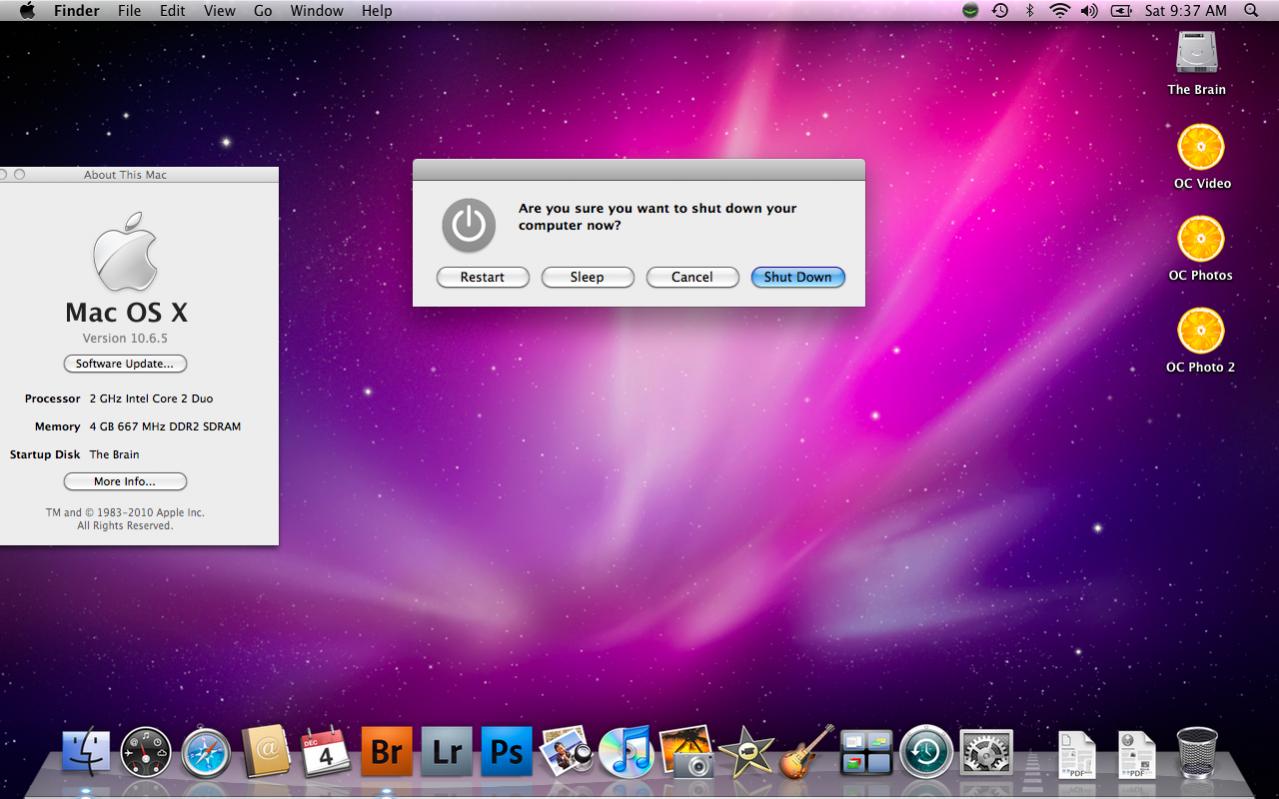Open iCal calendar icon in Dock
1279x799 pixels.
pos(326,752)
